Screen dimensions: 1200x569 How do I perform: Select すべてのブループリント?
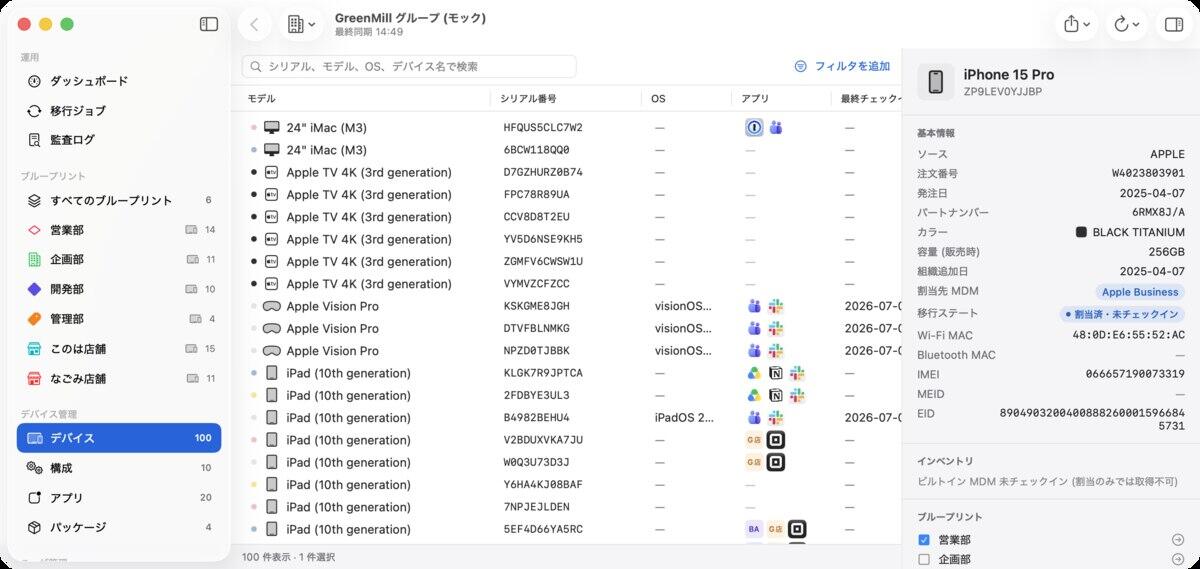tap(119, 200)
